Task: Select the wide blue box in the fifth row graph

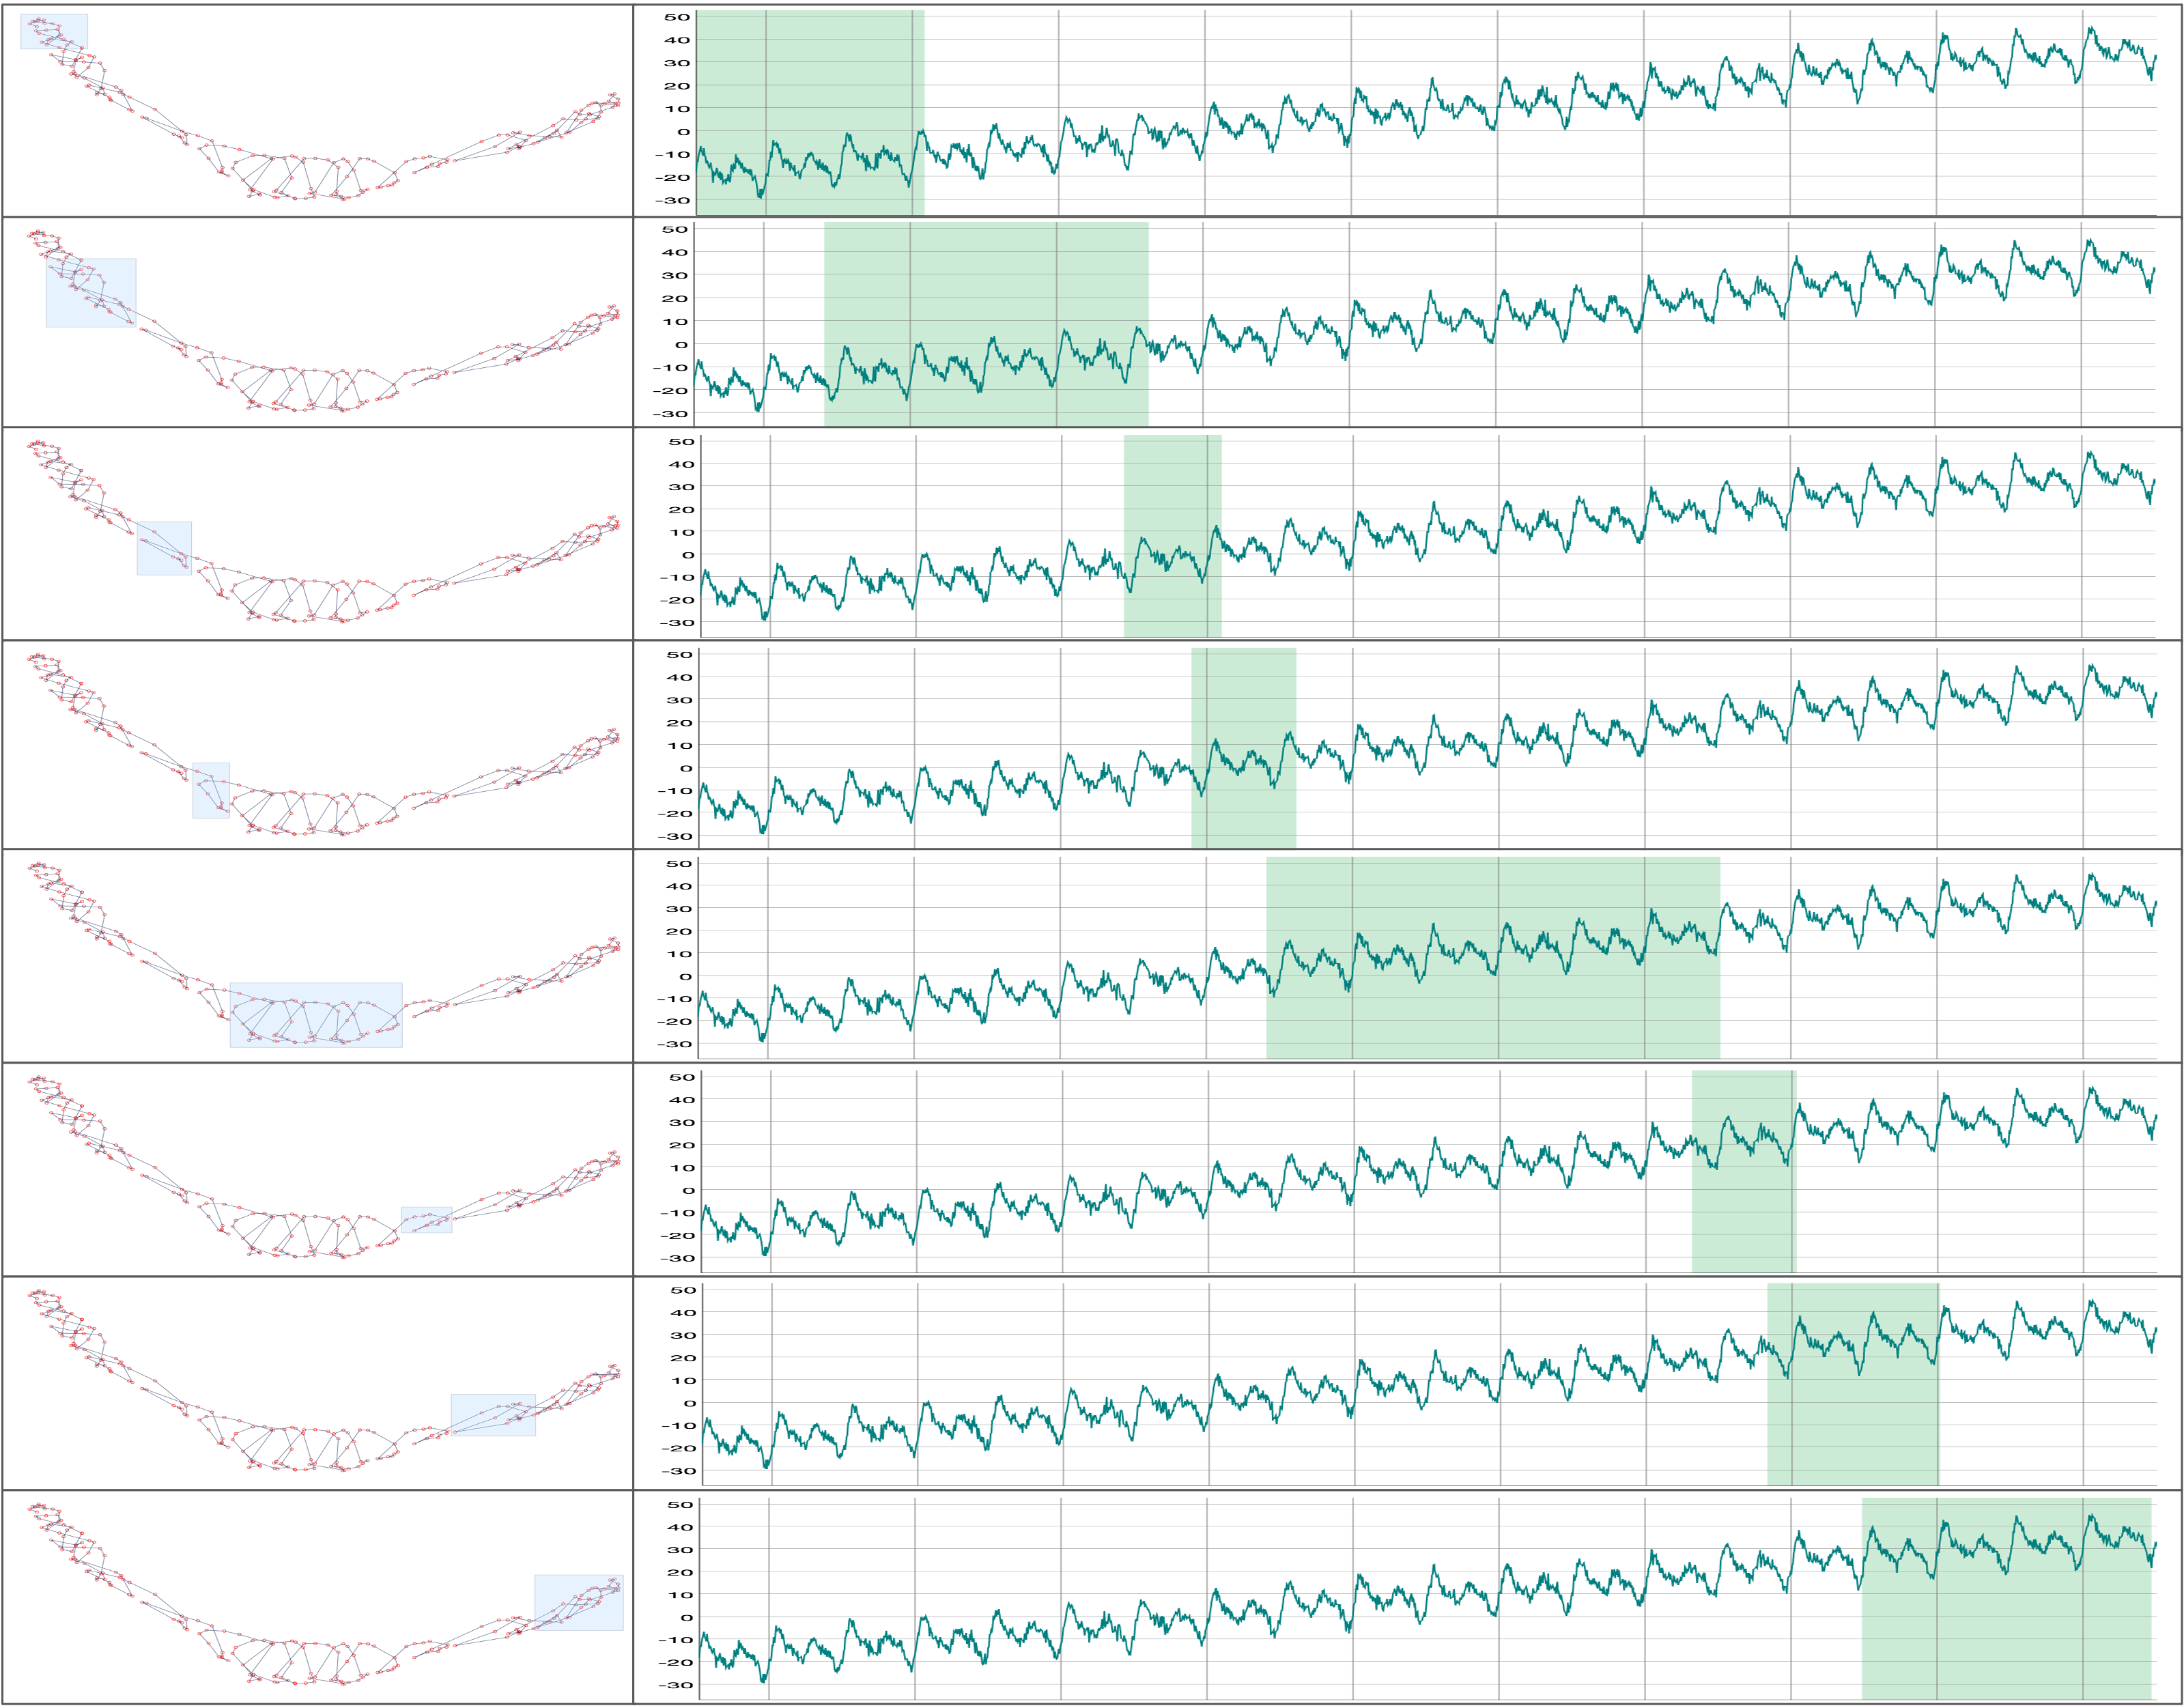Action: (316, 1015)
